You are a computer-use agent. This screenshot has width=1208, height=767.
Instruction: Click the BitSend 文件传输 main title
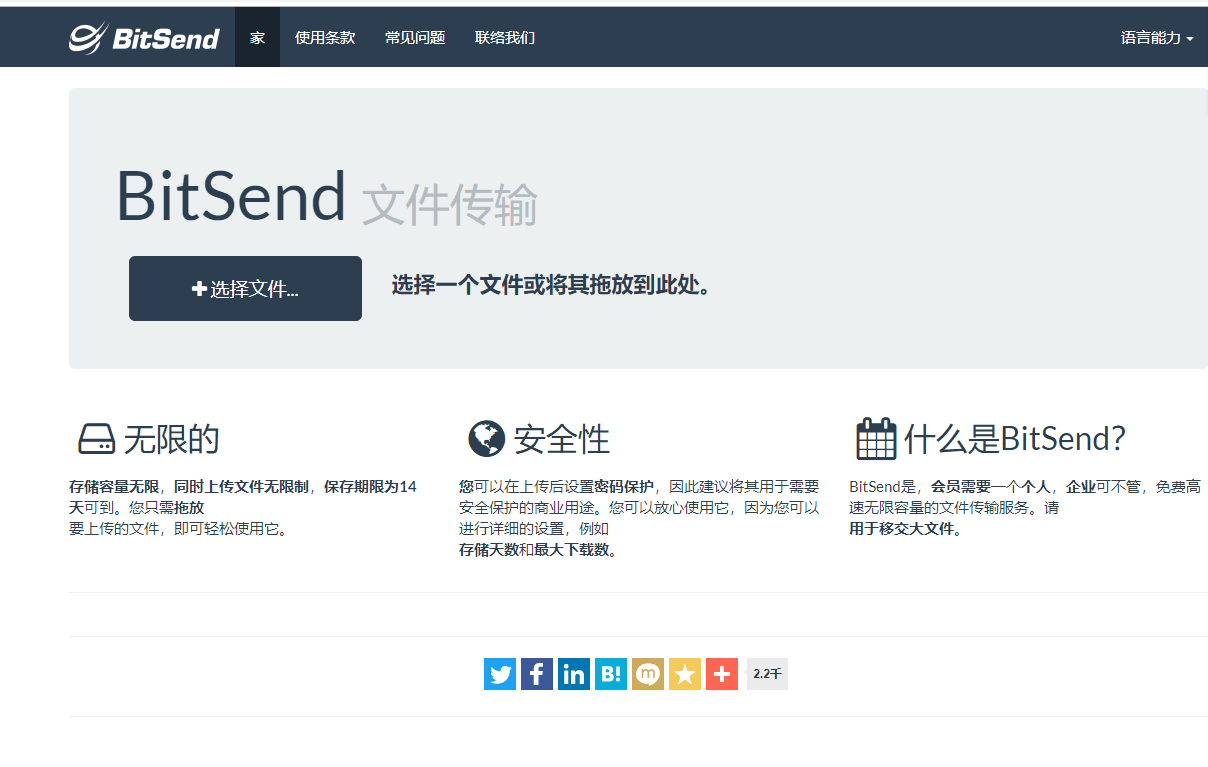tap(326, 197)
